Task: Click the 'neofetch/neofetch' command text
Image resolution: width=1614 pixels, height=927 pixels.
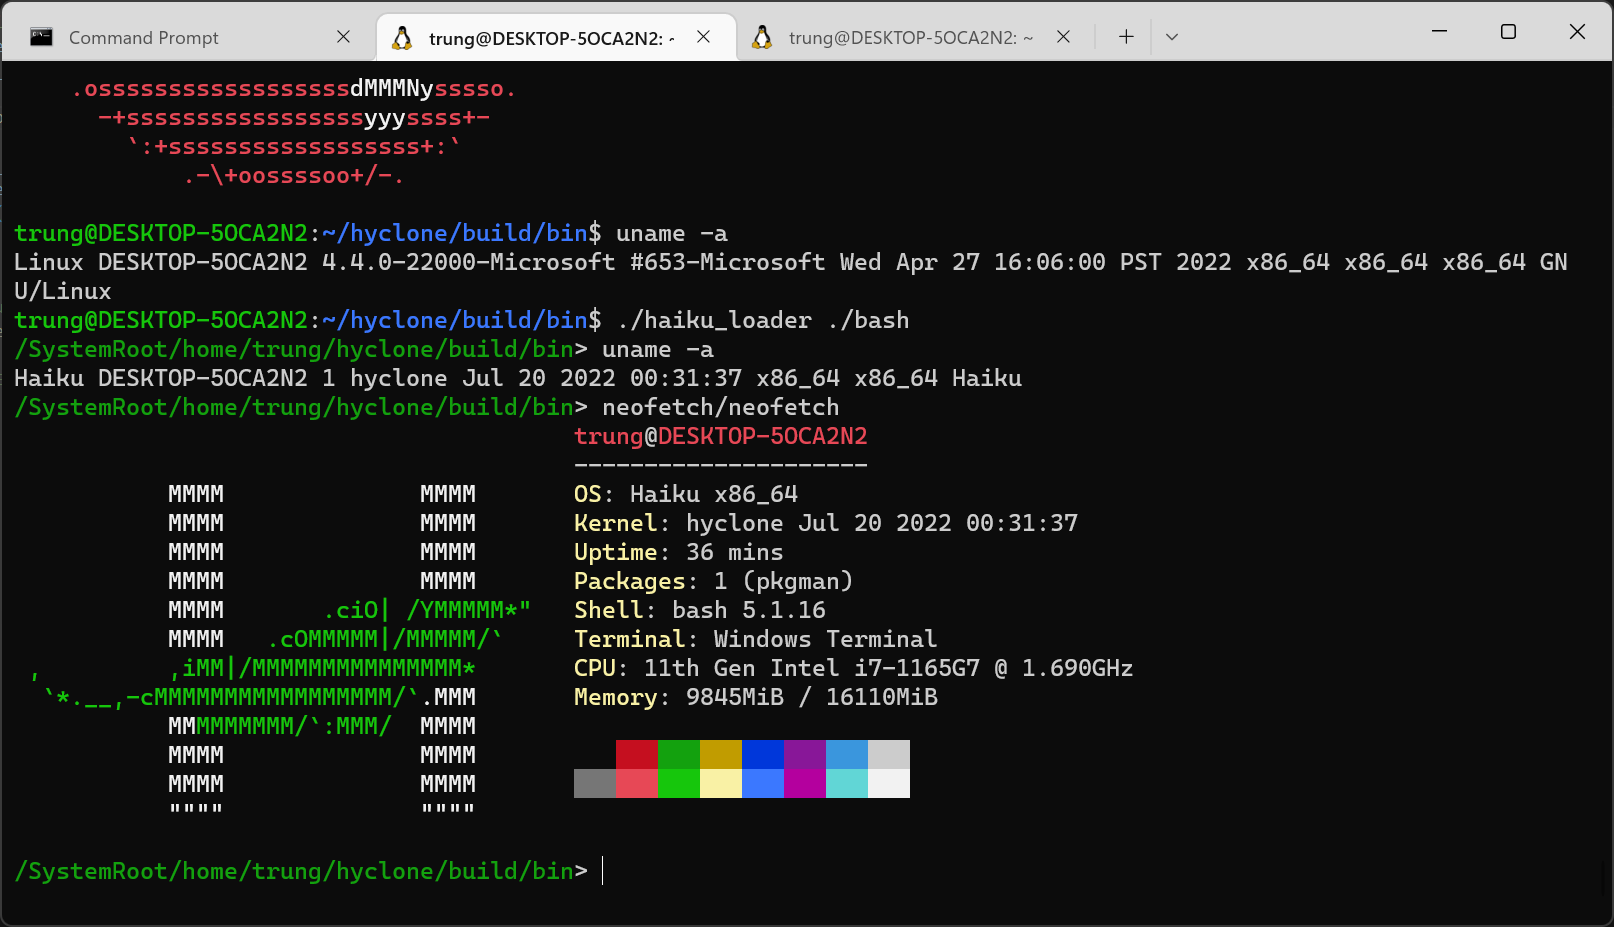Action: tap(721, 407)
